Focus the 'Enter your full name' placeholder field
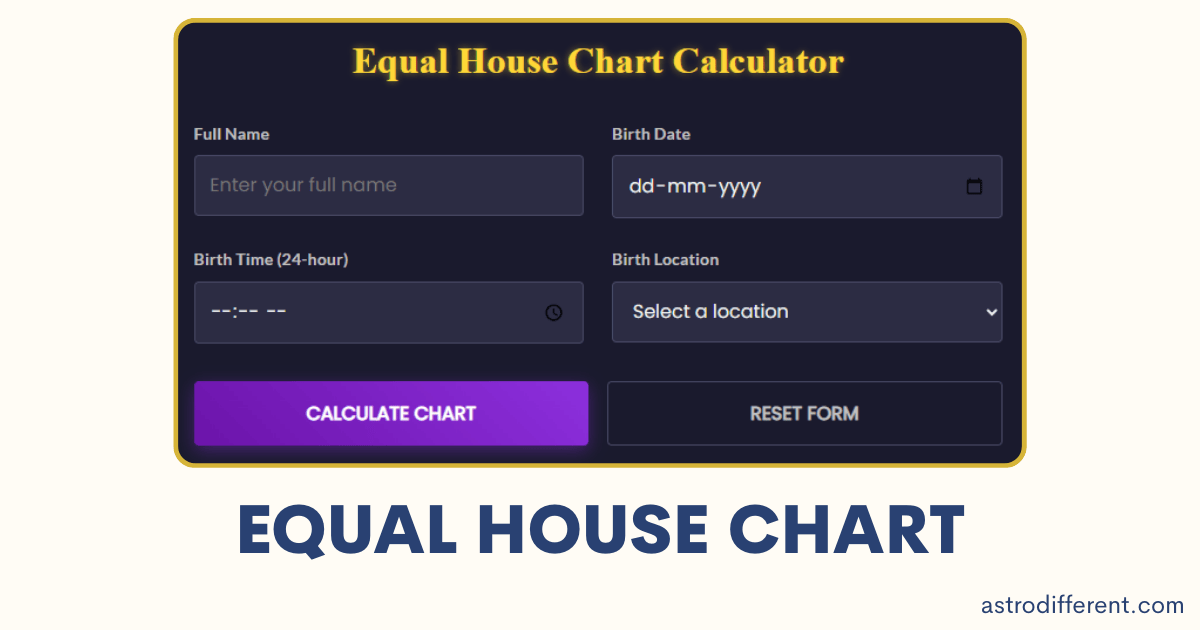 (x=389, y=185)
